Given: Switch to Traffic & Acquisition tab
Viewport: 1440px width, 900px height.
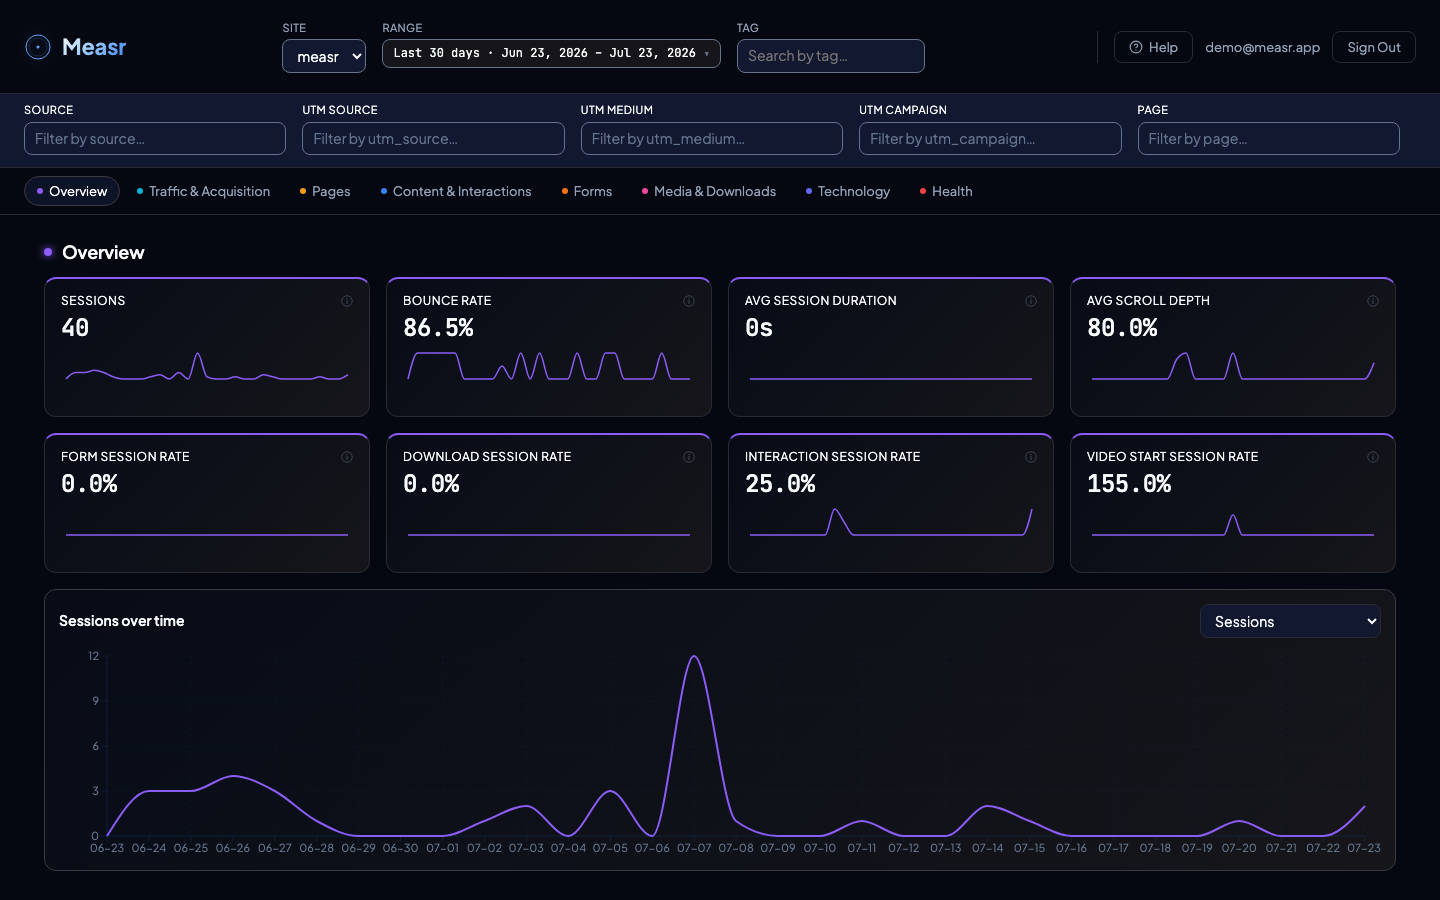Looking at the screenshot, I should (204, 191).
